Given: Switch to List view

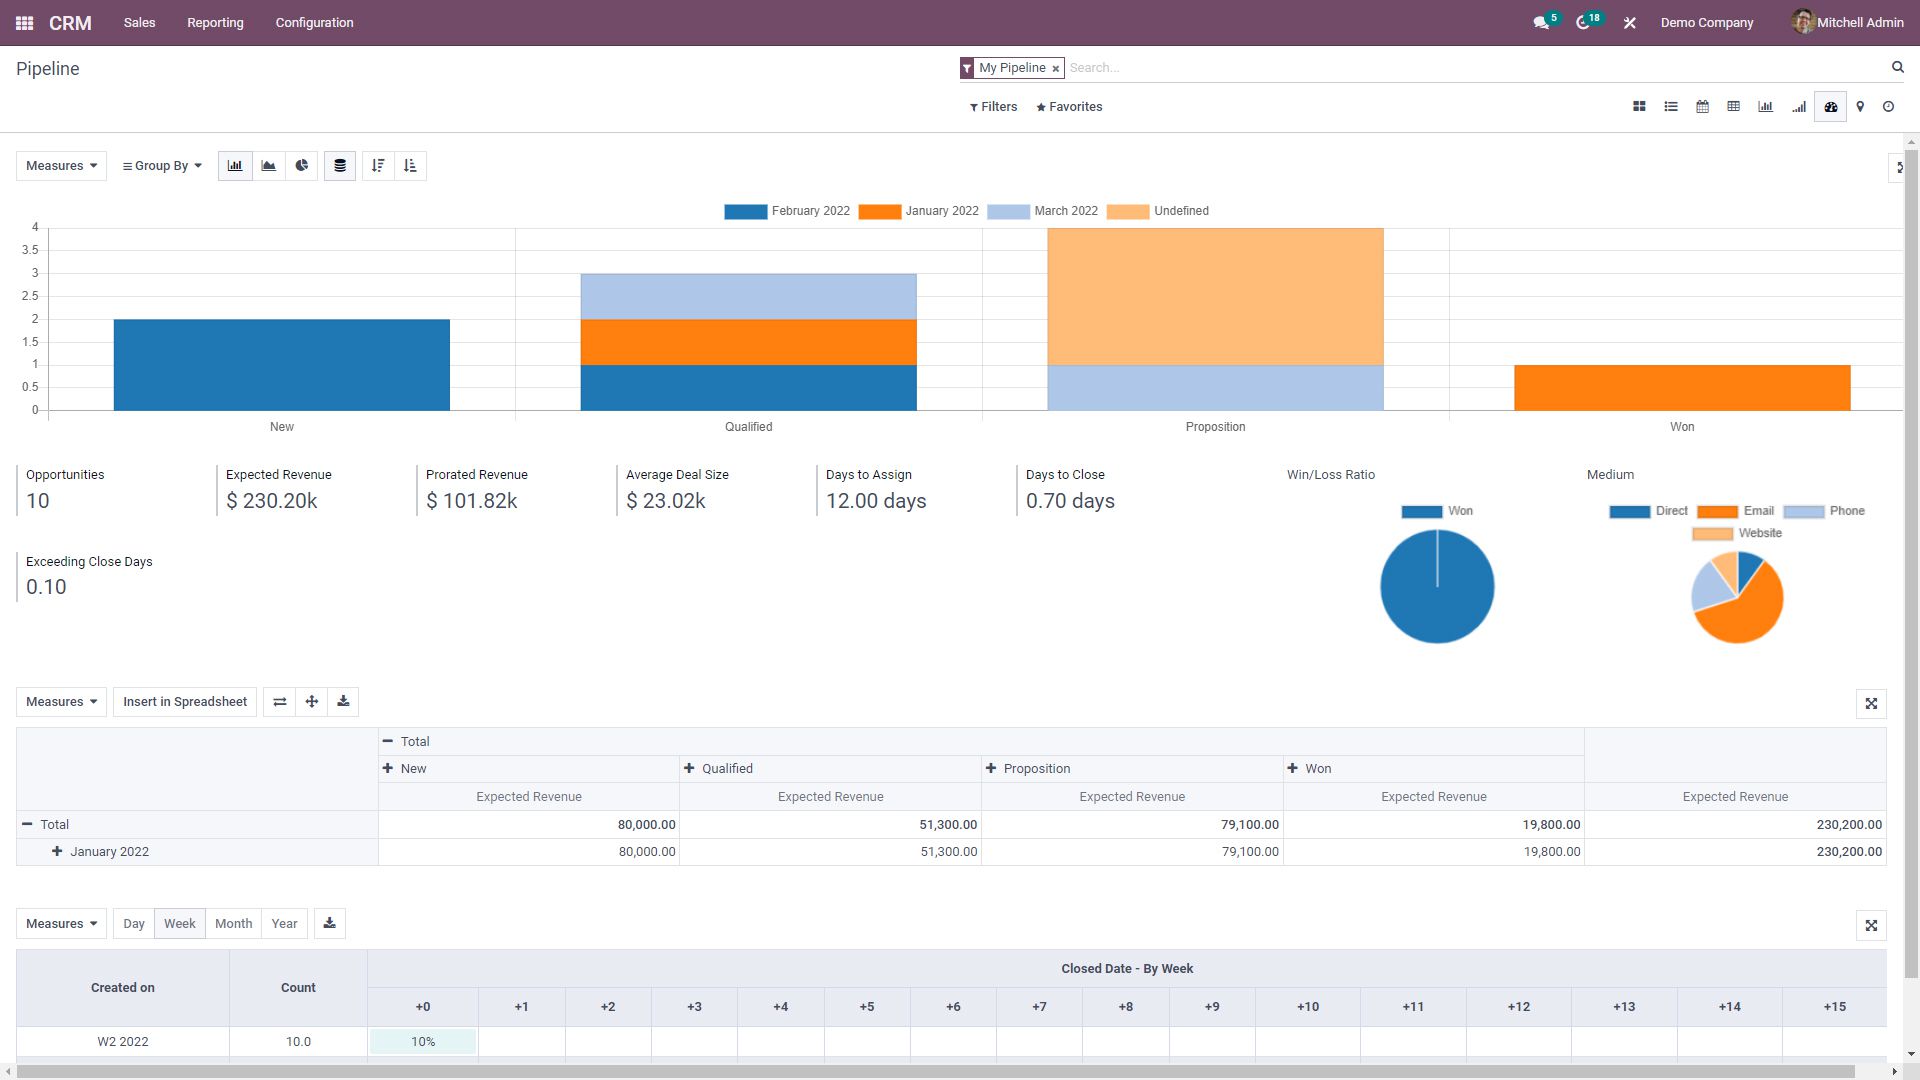Looking at the screenshot, I should (x=1671, y=107).
